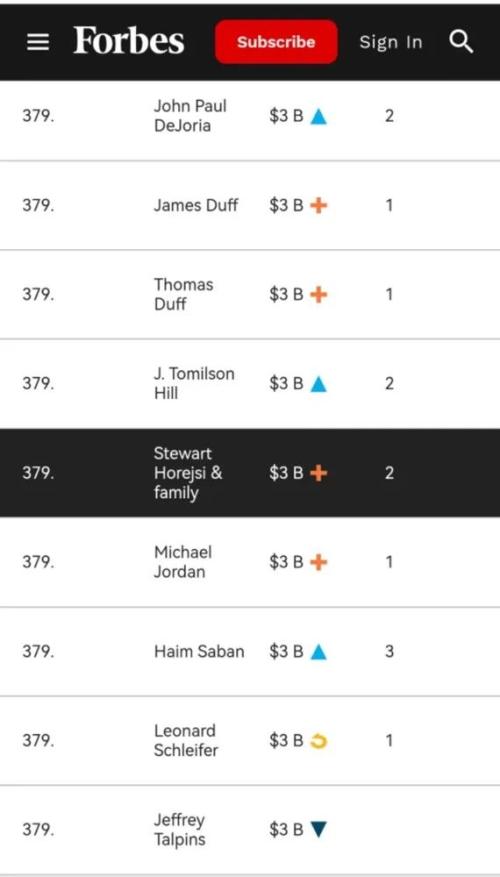The width and height of the screenshot is (500, 877).
Task: Click the blue up arrow for J. Tomilson Hill
Action: 318,384
